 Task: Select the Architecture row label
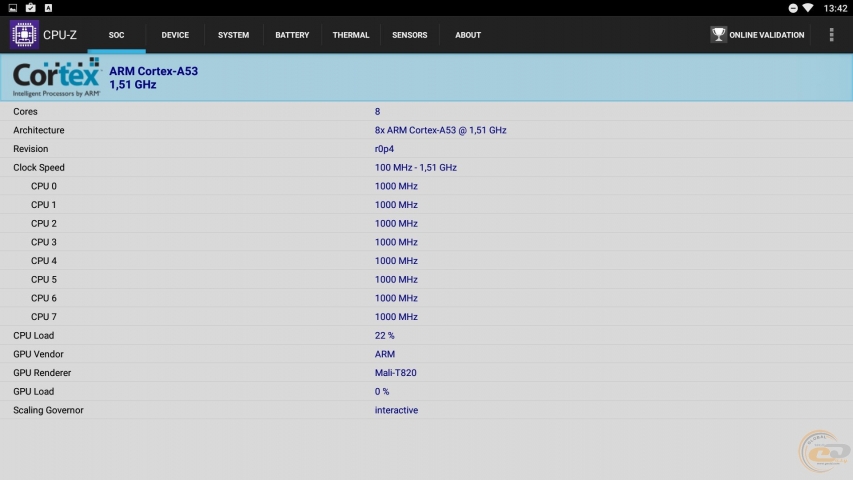tap(39, 130)
